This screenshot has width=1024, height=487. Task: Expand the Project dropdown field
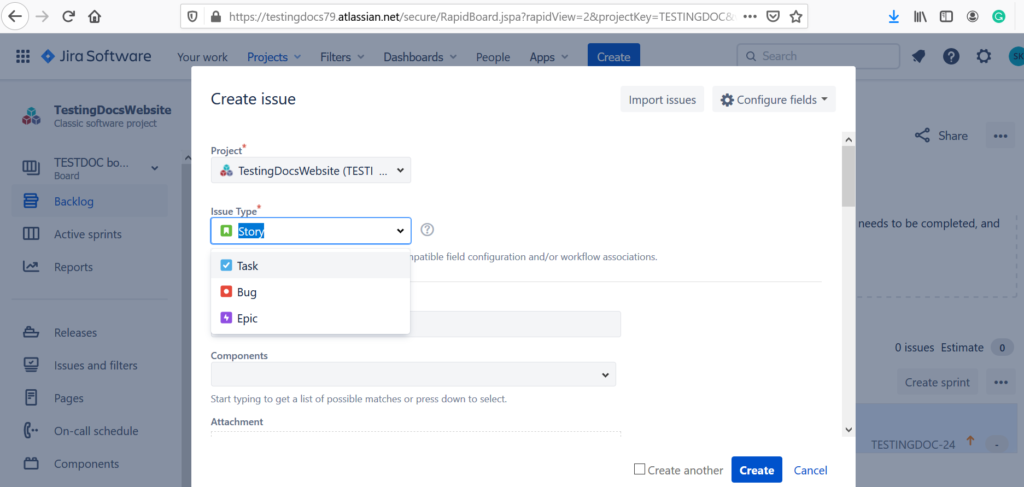pos(311,171)
